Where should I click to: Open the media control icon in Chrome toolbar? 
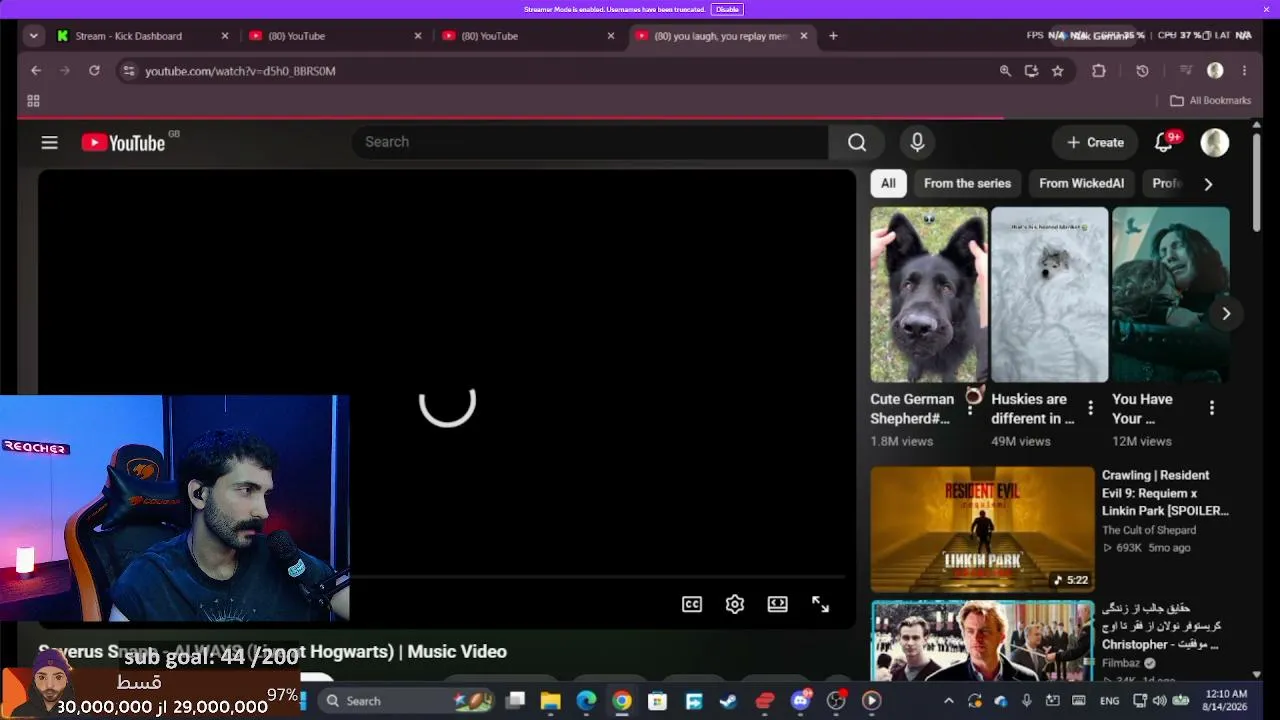pyautogui.click(x=1186, y=71)
